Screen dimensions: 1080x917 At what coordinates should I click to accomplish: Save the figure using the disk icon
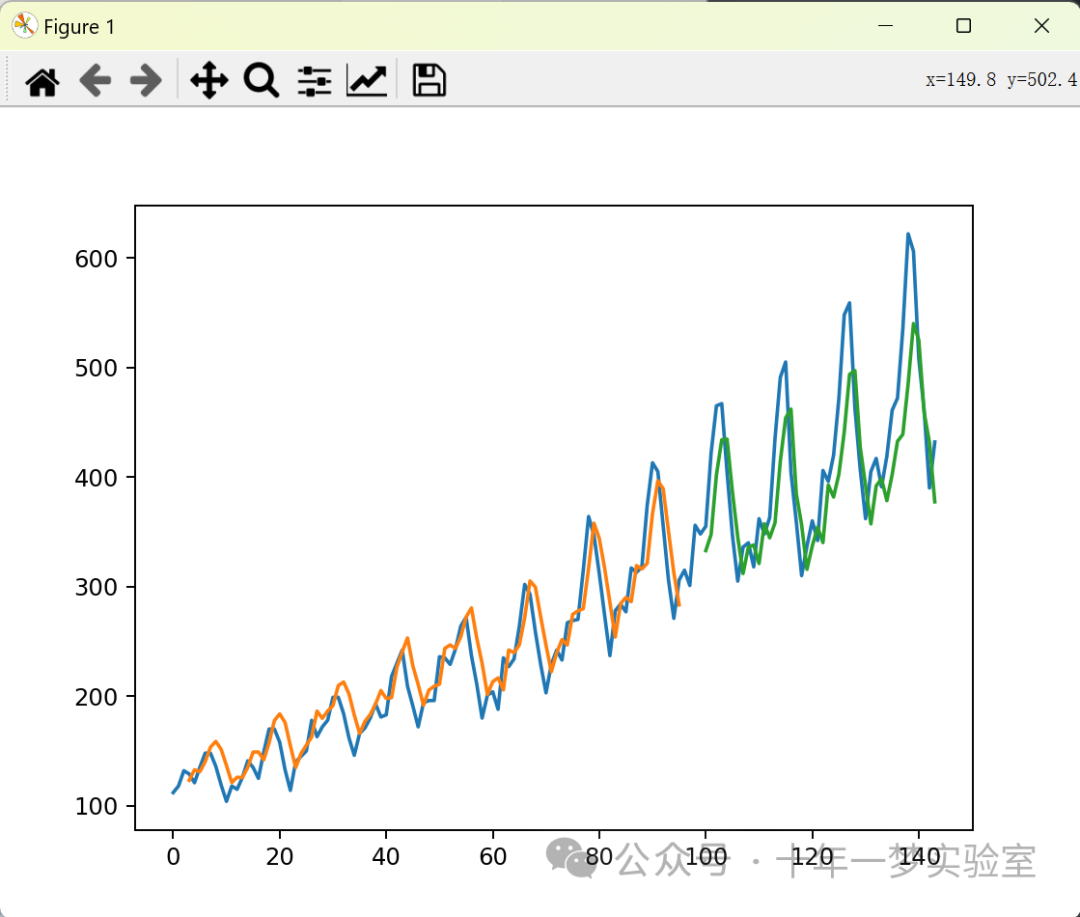point(429,80)
